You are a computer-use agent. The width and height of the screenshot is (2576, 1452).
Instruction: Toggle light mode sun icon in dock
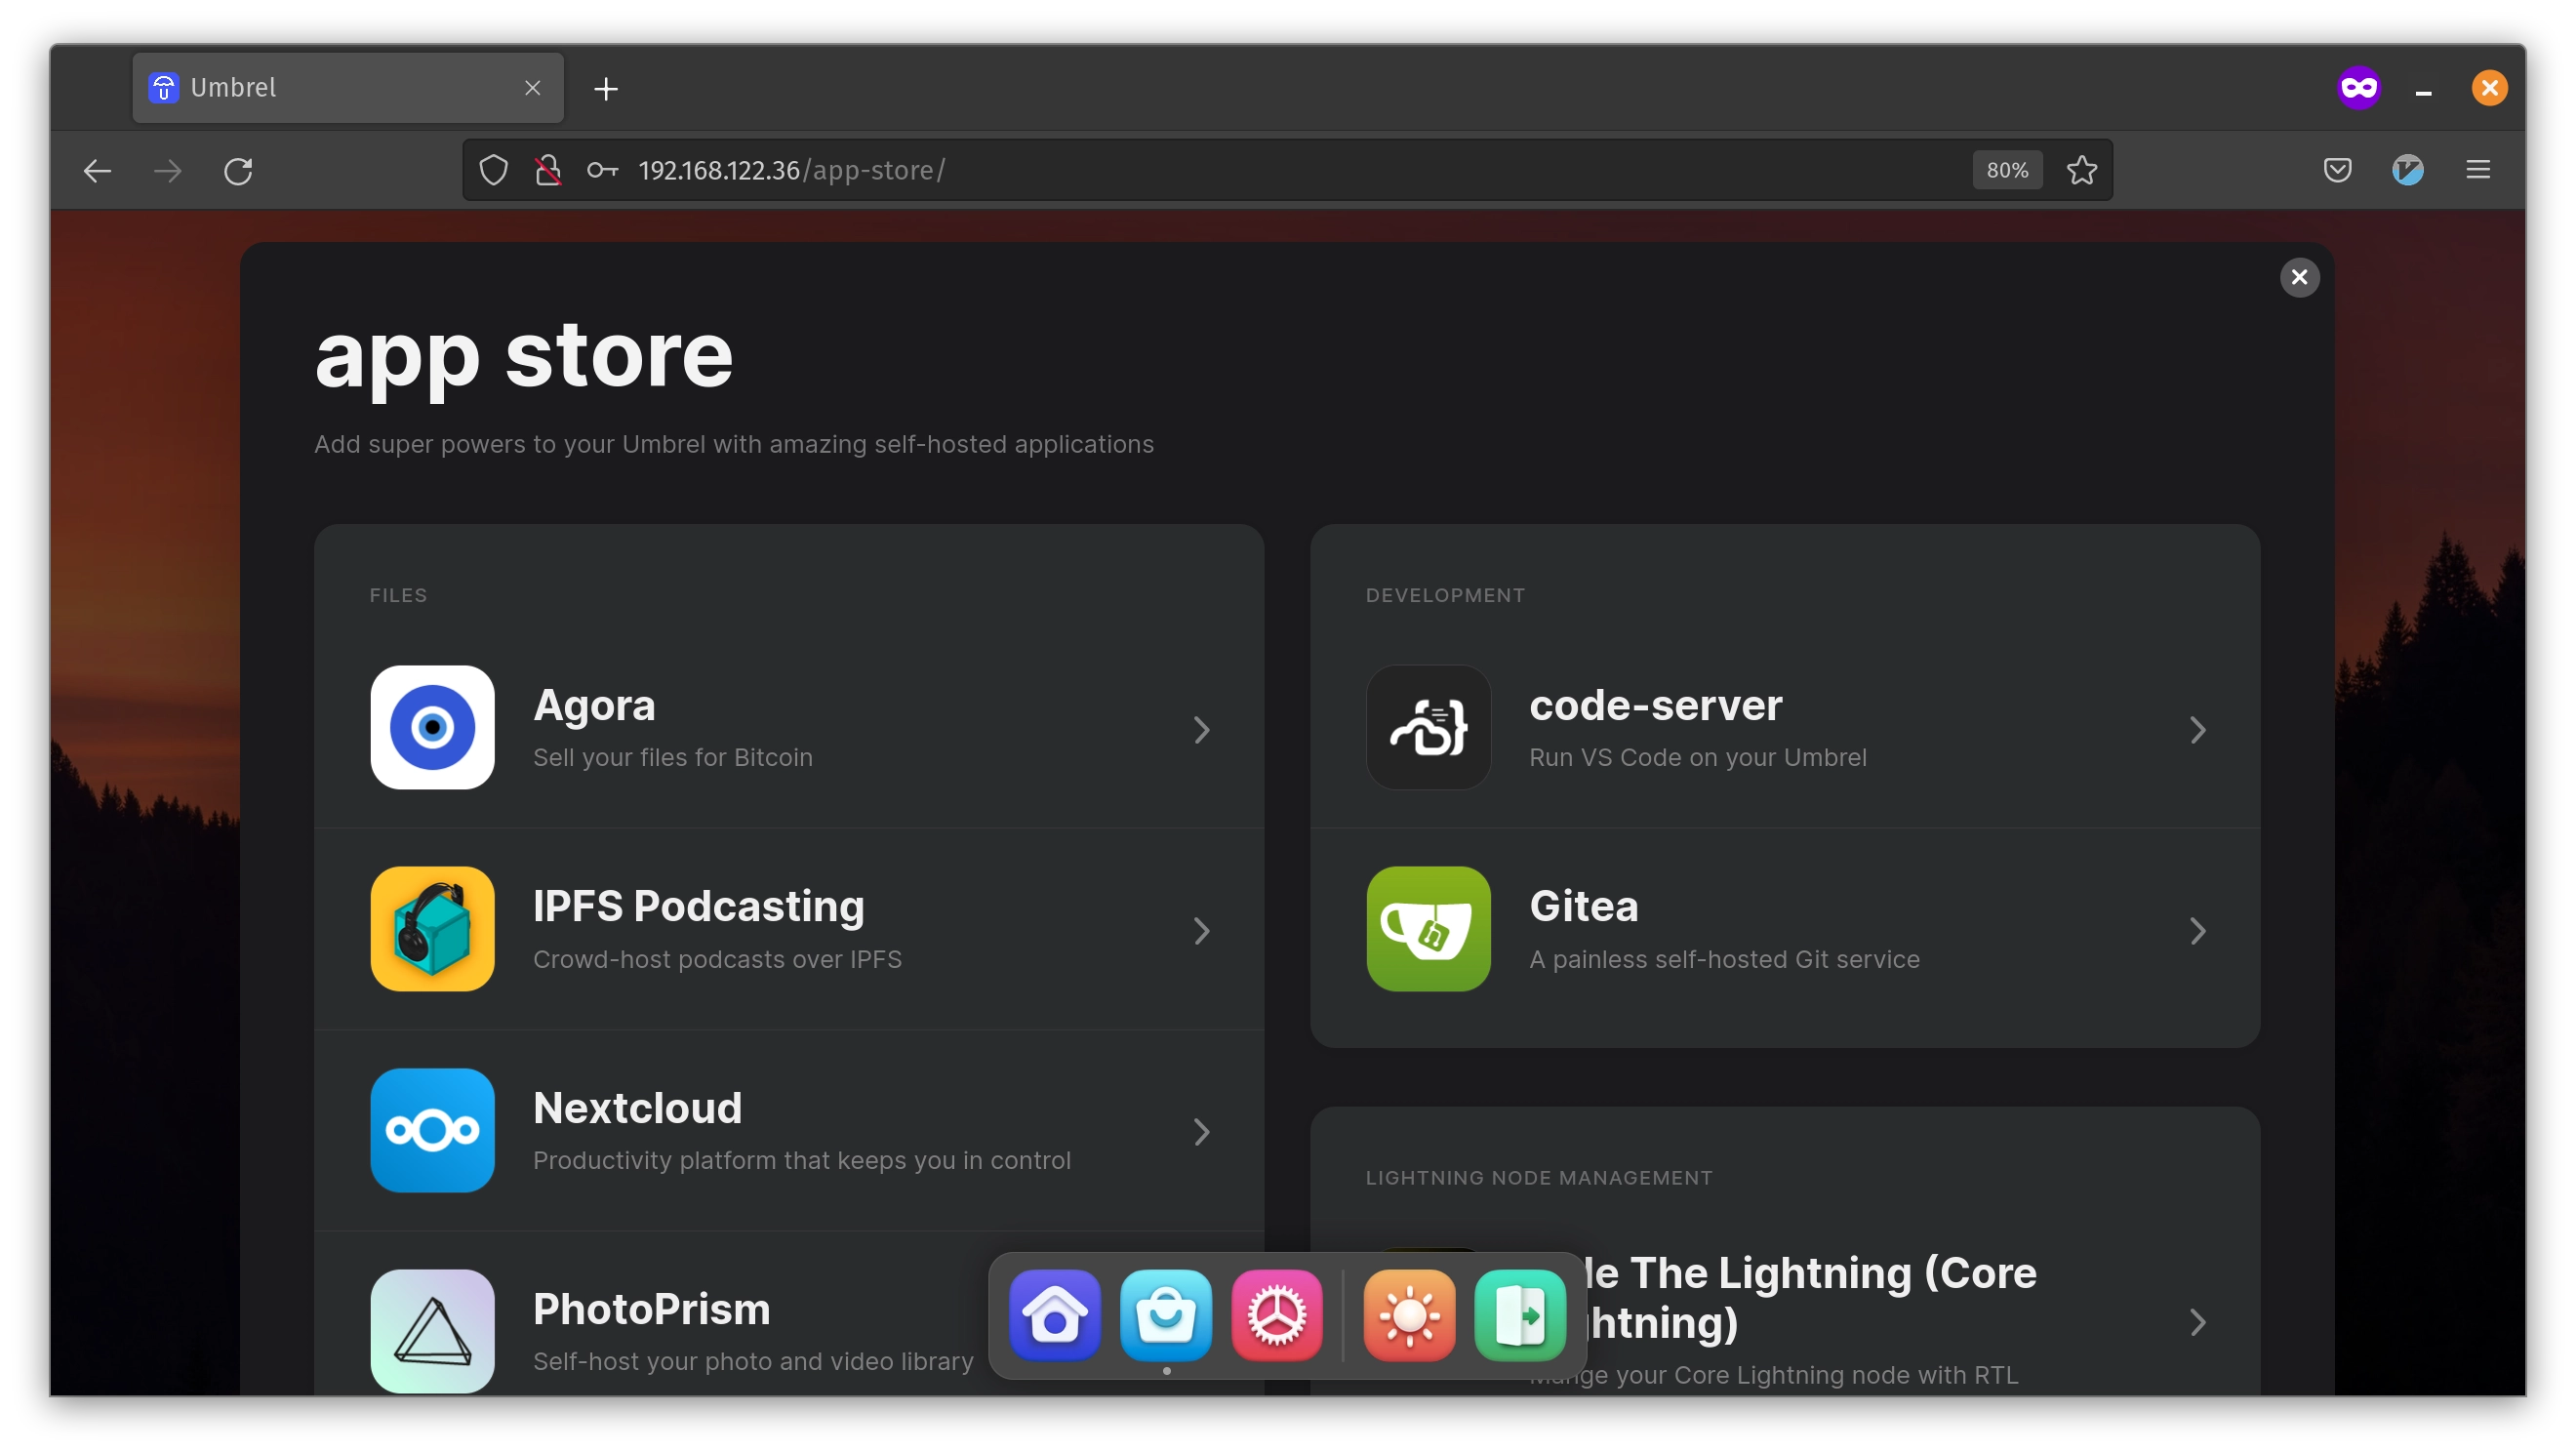(x=1409, y=1316)
